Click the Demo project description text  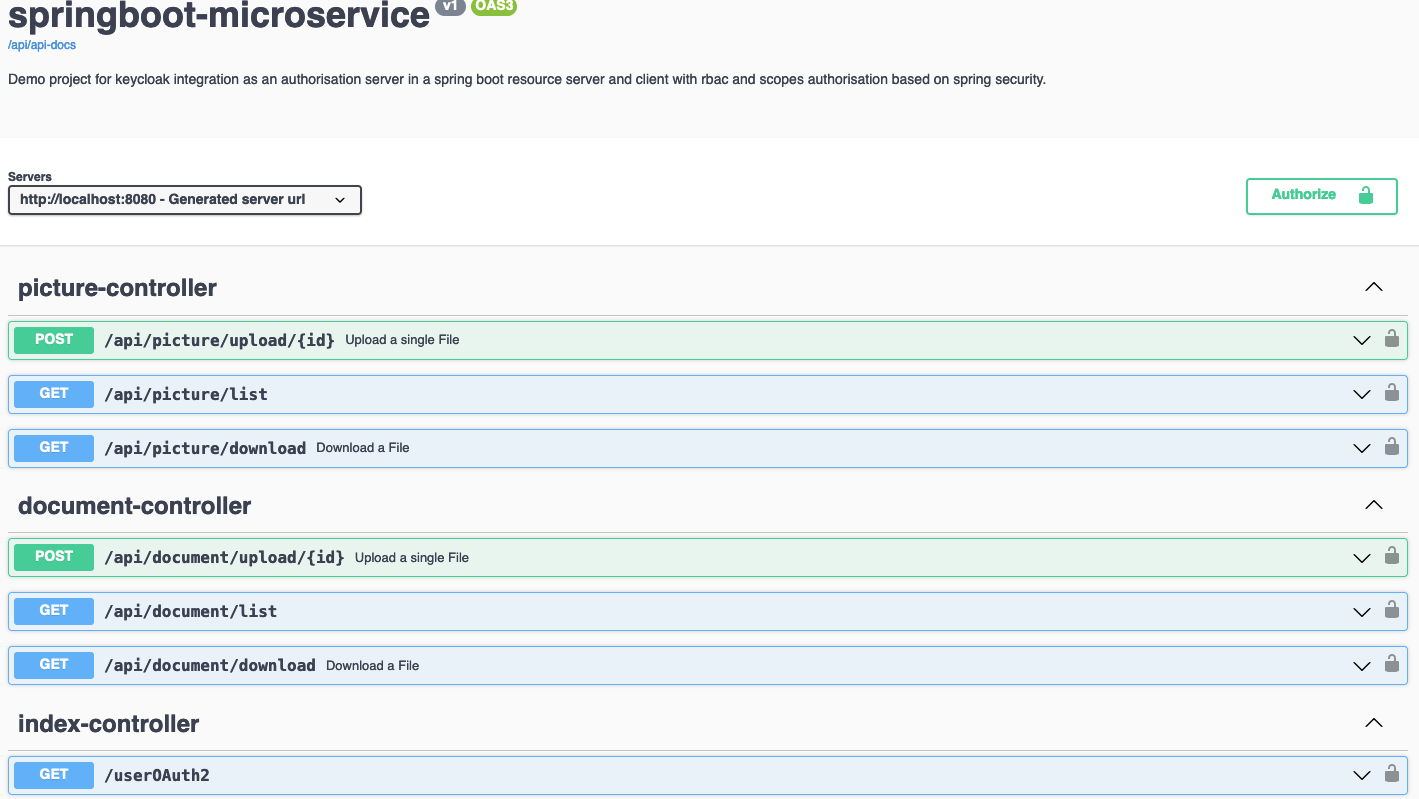(527, 80)
